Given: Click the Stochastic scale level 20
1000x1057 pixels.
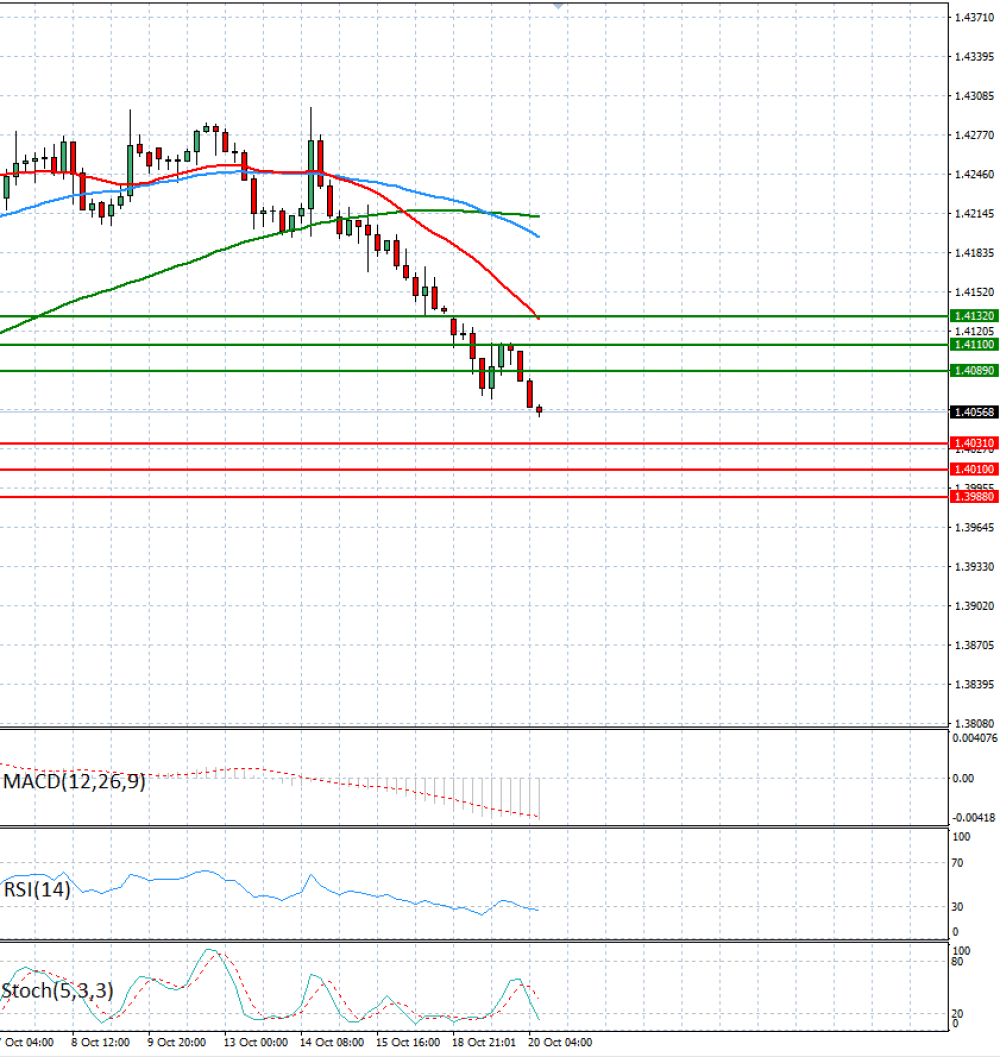Looking at the screenshot, I should (x=957, y=1014).
